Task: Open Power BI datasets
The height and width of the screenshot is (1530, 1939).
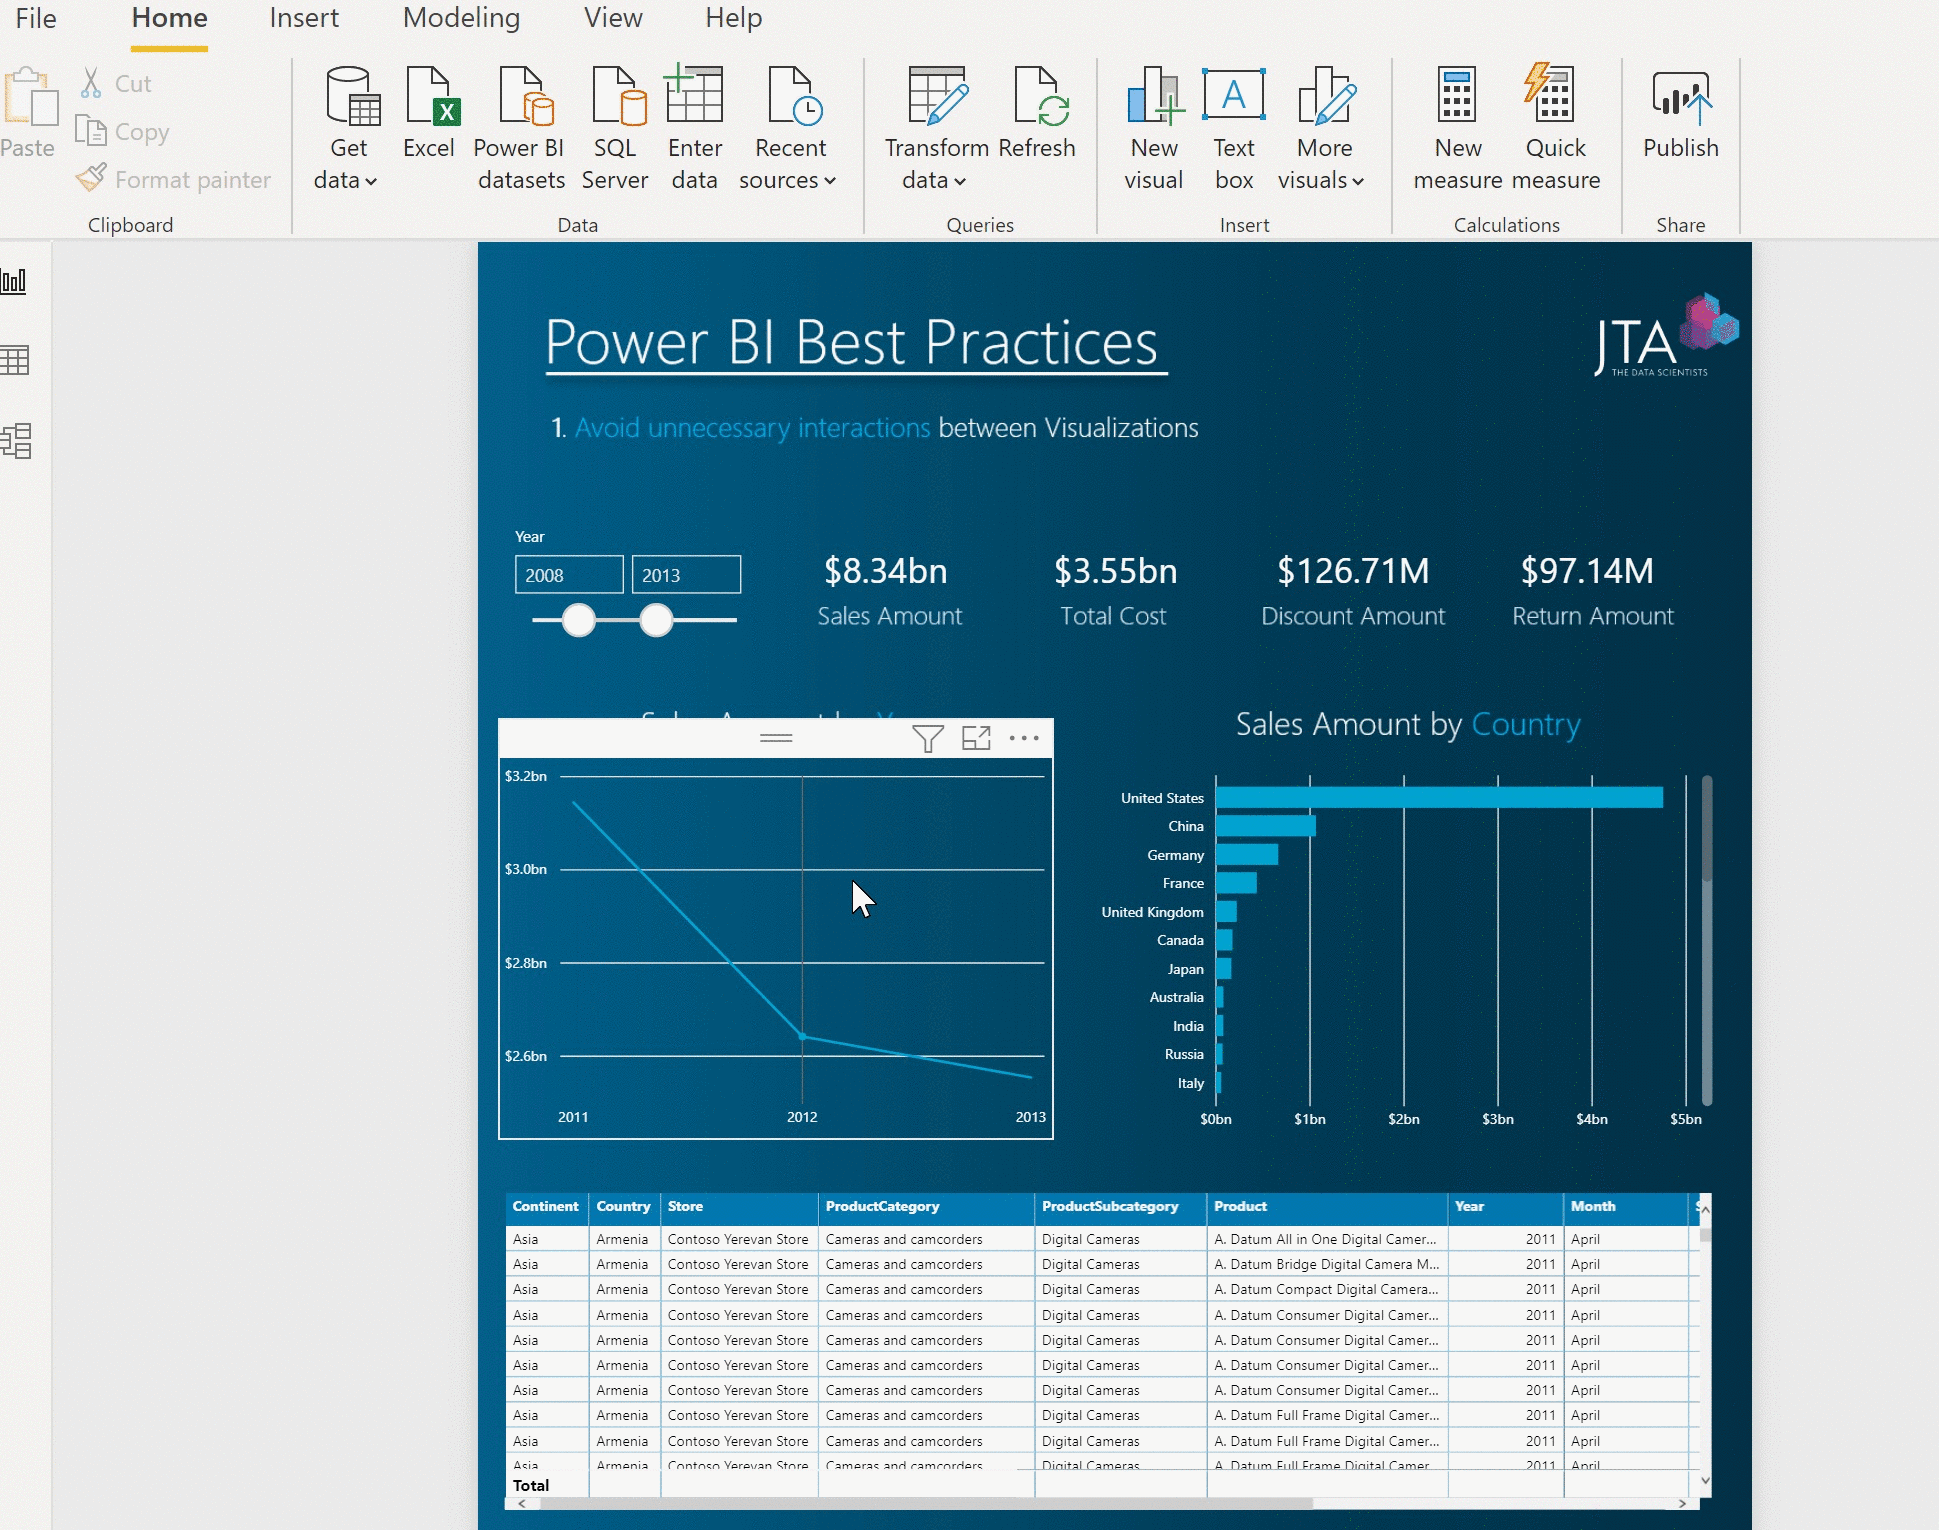Action: [520, 128]
